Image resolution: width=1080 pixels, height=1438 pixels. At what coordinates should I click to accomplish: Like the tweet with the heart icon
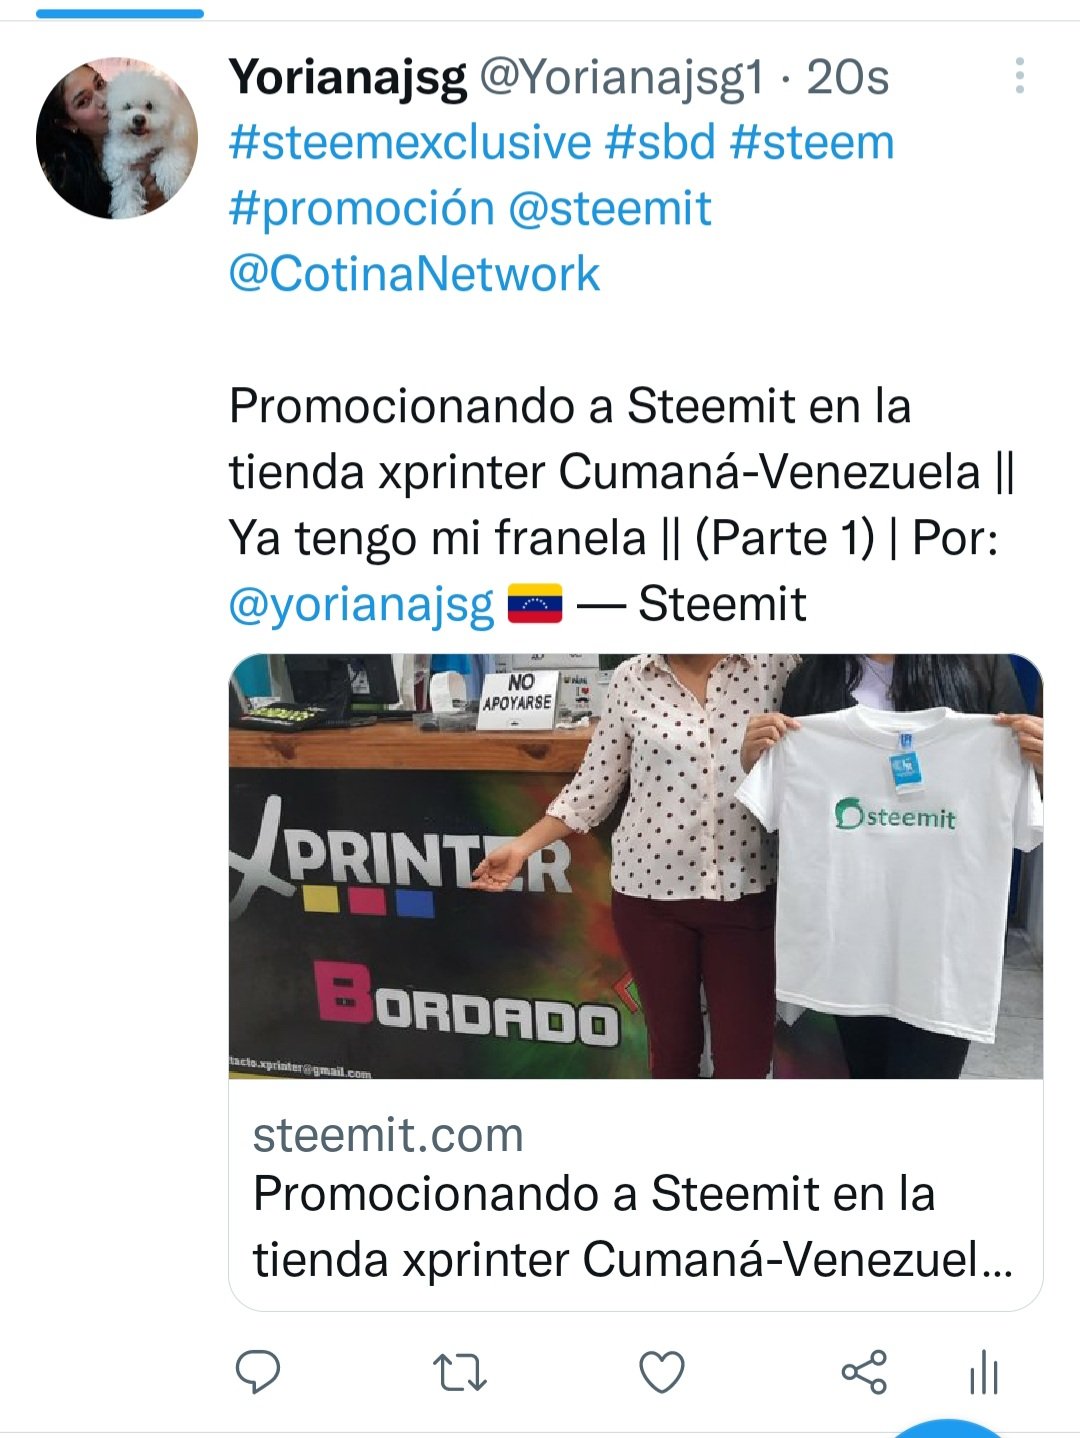tap(662, 1372)
